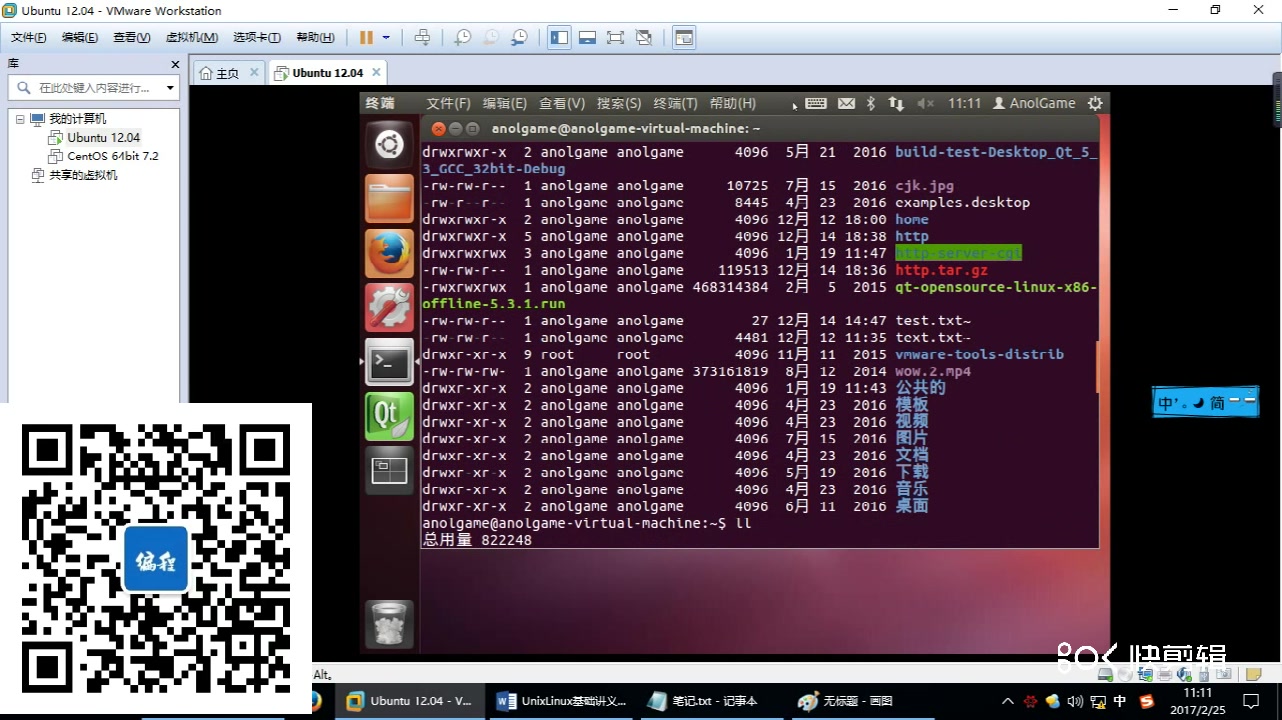Image resolution: width=1282 pixels, height=720 pixels.
Task: Toggle the thumbnail bar view icon
Action: pos(587,37)
